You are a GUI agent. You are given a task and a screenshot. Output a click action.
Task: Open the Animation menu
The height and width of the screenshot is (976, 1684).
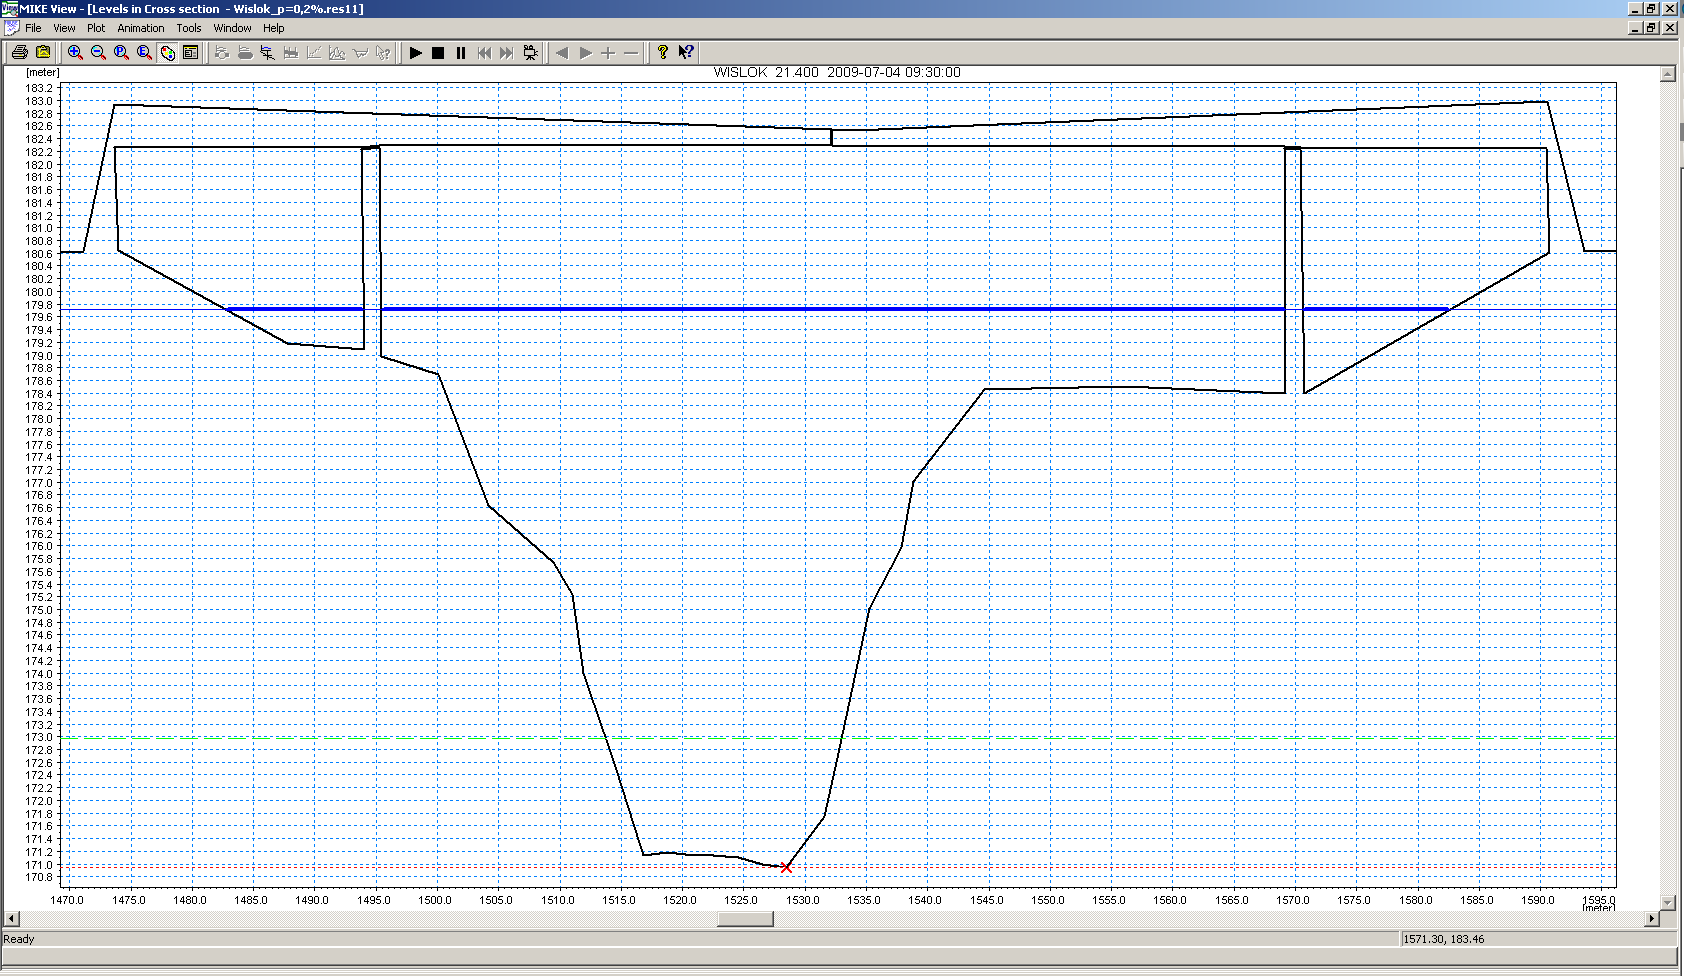pyautogui.click(x=141, y=28)
